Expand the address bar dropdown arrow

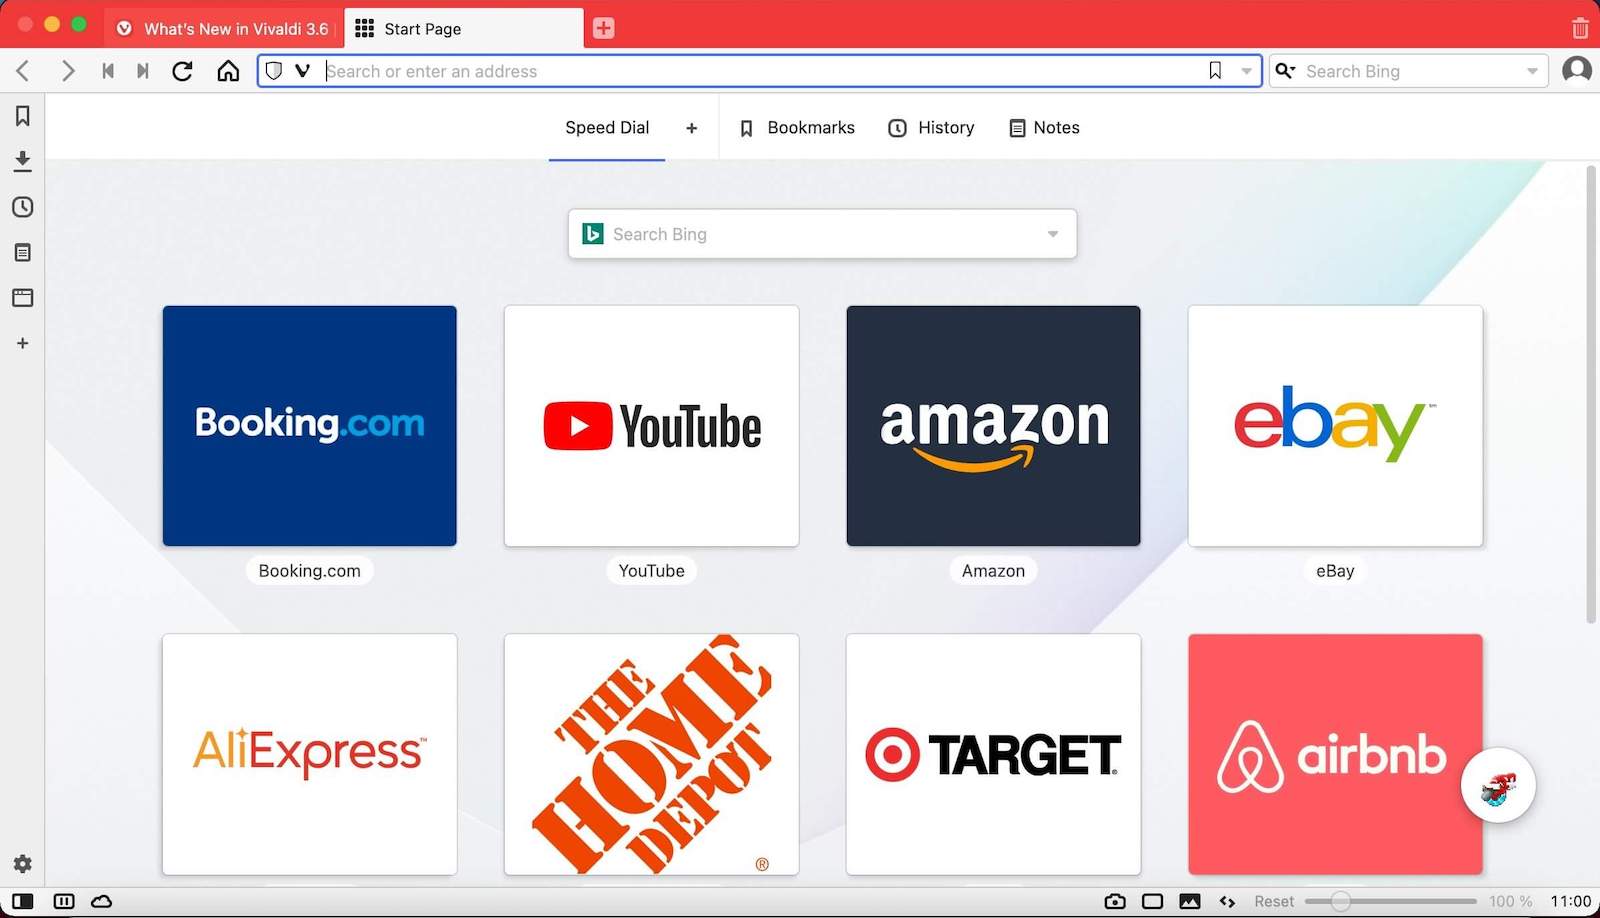pos(1246,71)
